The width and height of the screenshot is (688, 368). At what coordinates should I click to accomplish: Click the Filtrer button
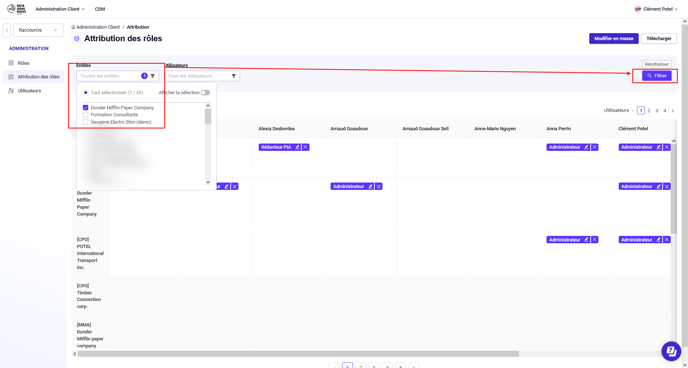656,76
